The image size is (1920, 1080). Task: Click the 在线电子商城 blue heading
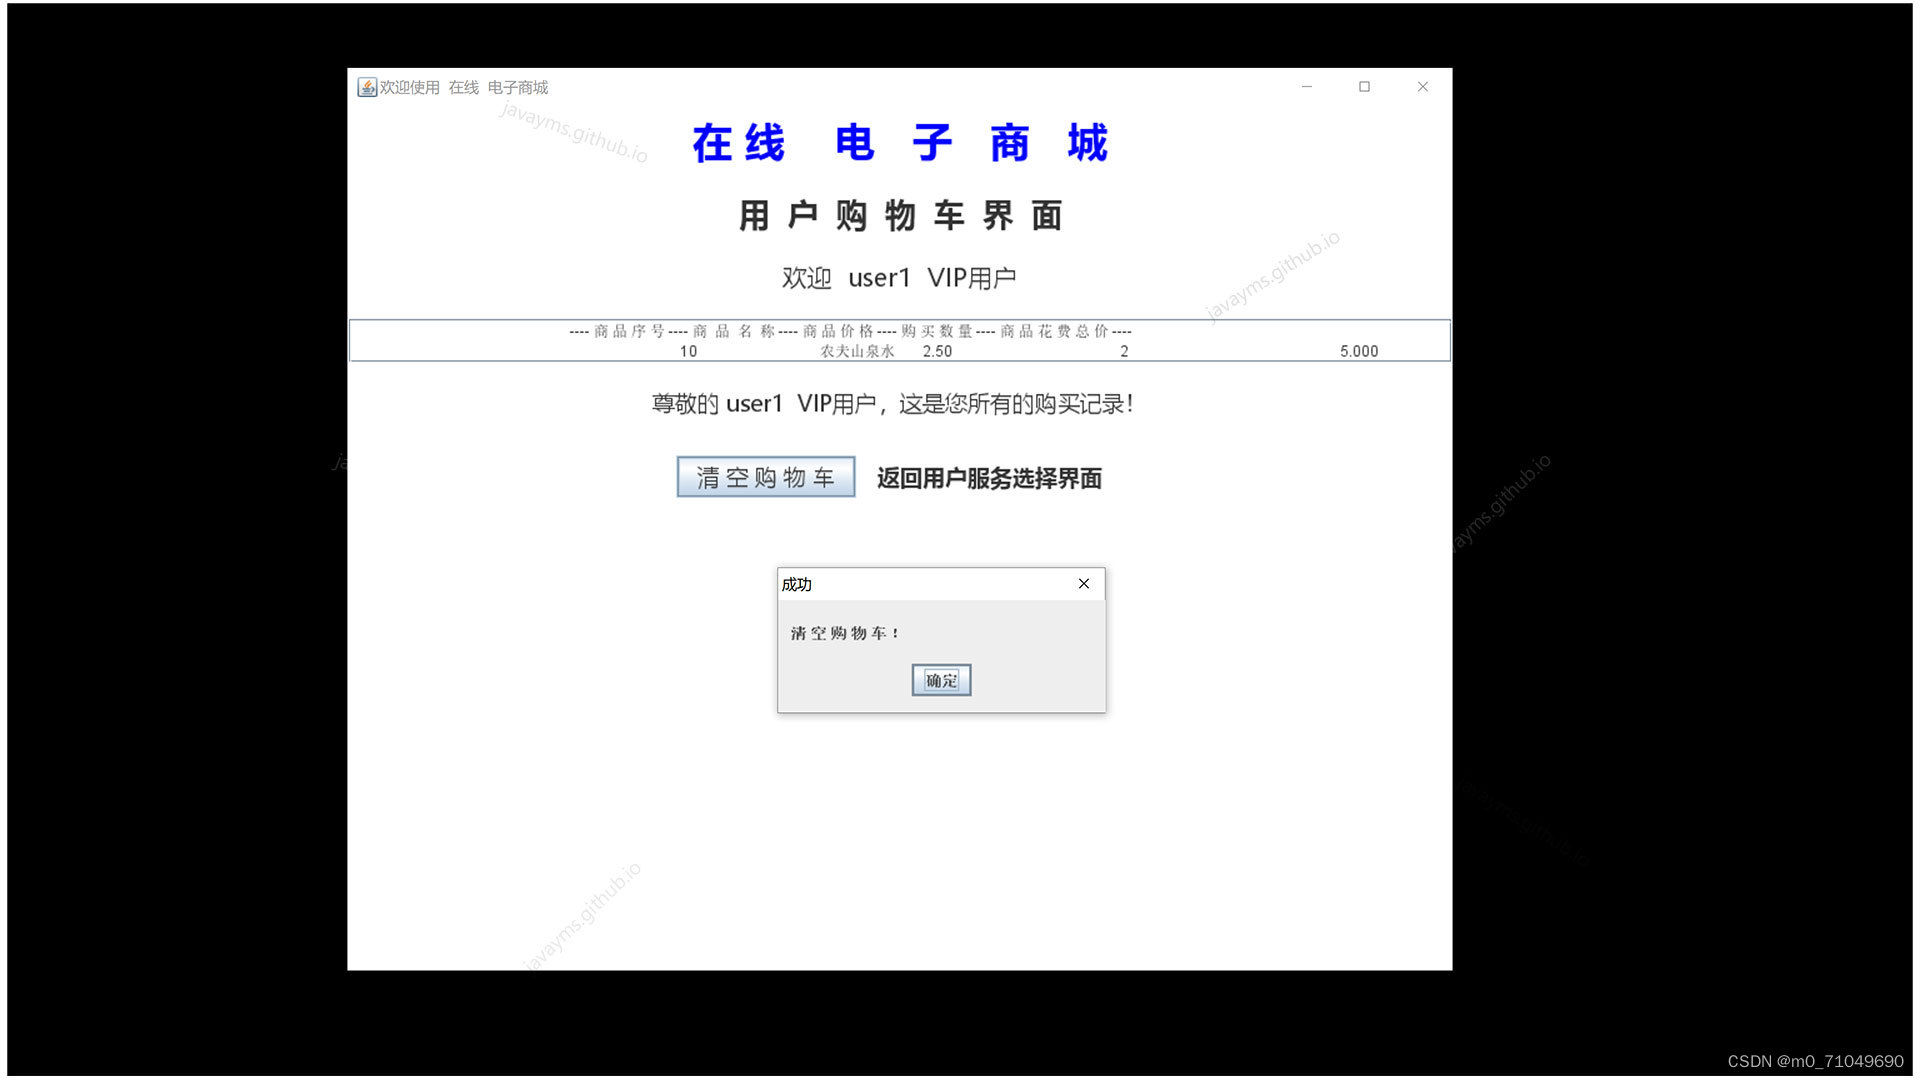click(899, 143)
